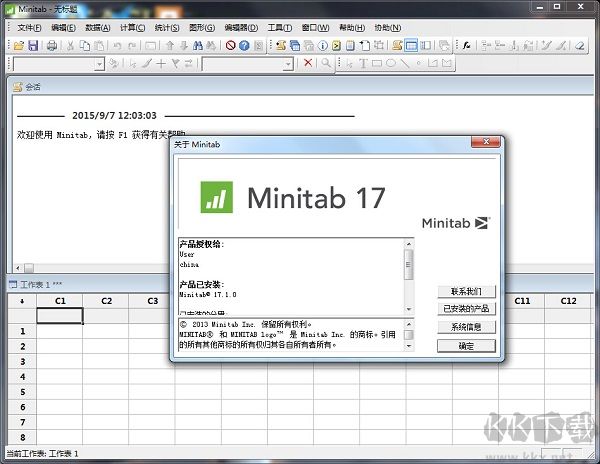600x464 pixels.
Task: Expand the second combo box in second toolbar
Action: [x=289, y=64]
